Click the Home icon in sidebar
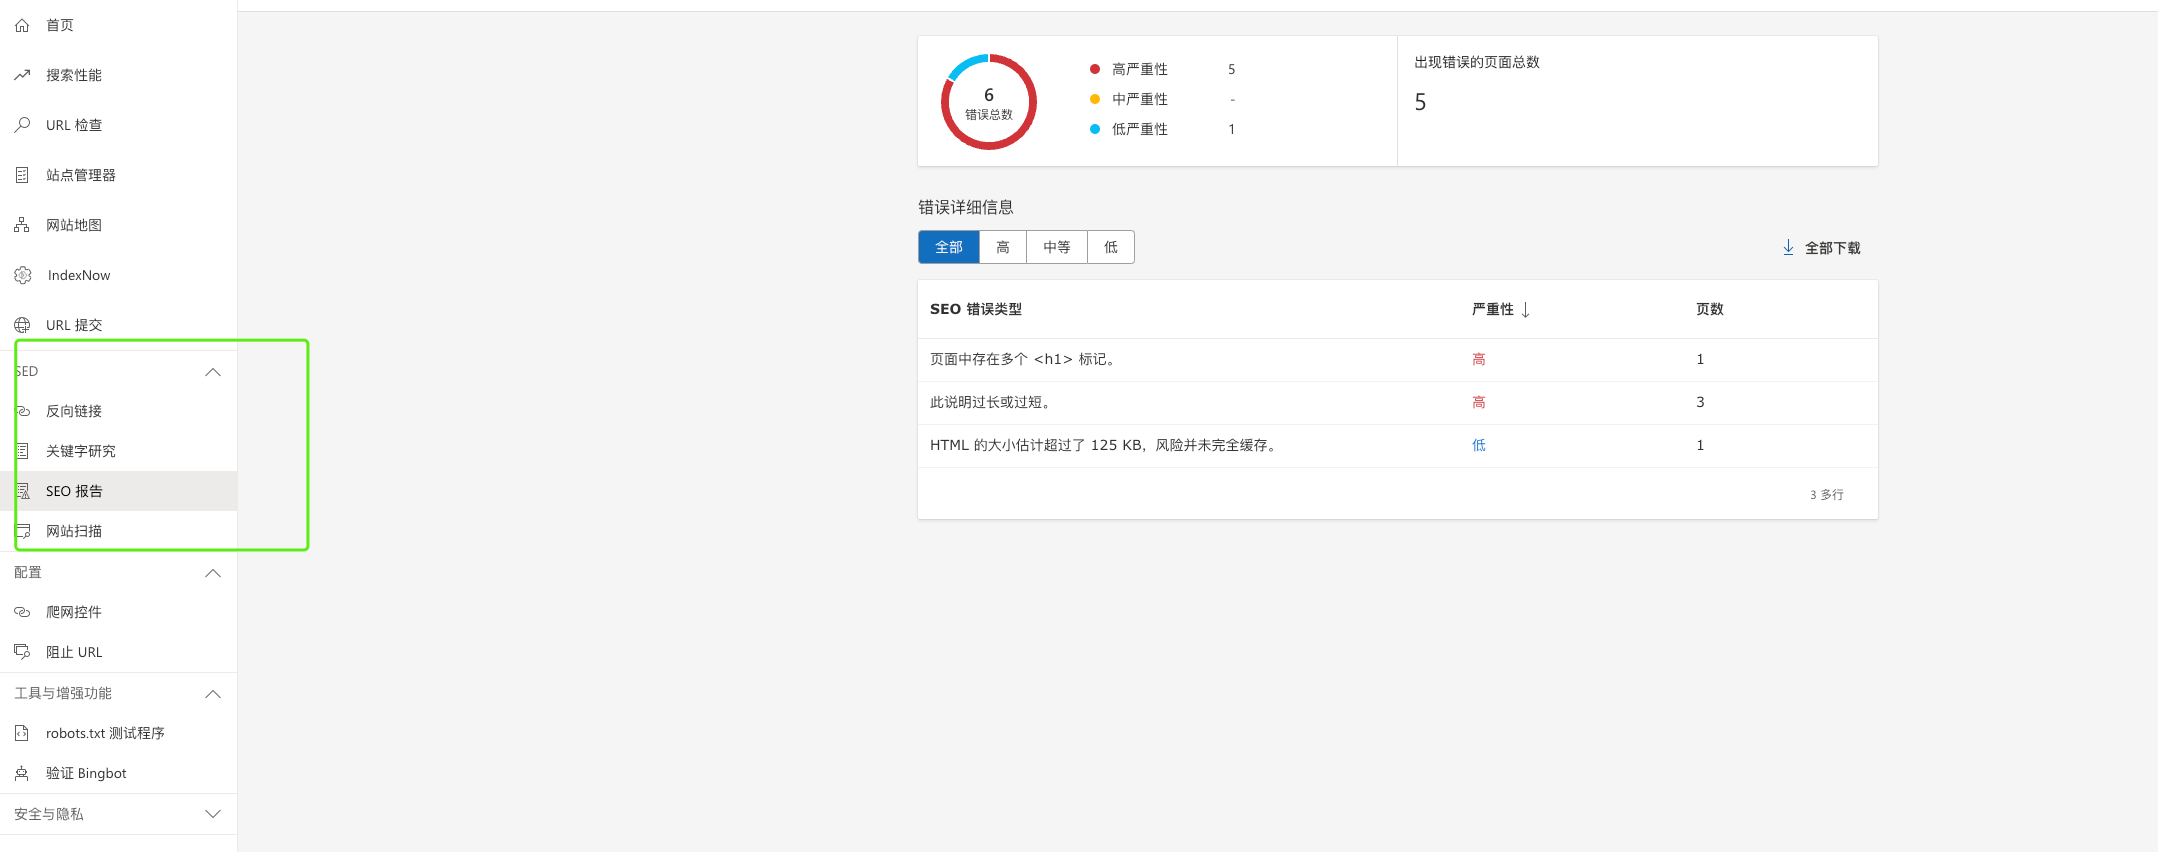The image size is (2158, 852). 22,25
